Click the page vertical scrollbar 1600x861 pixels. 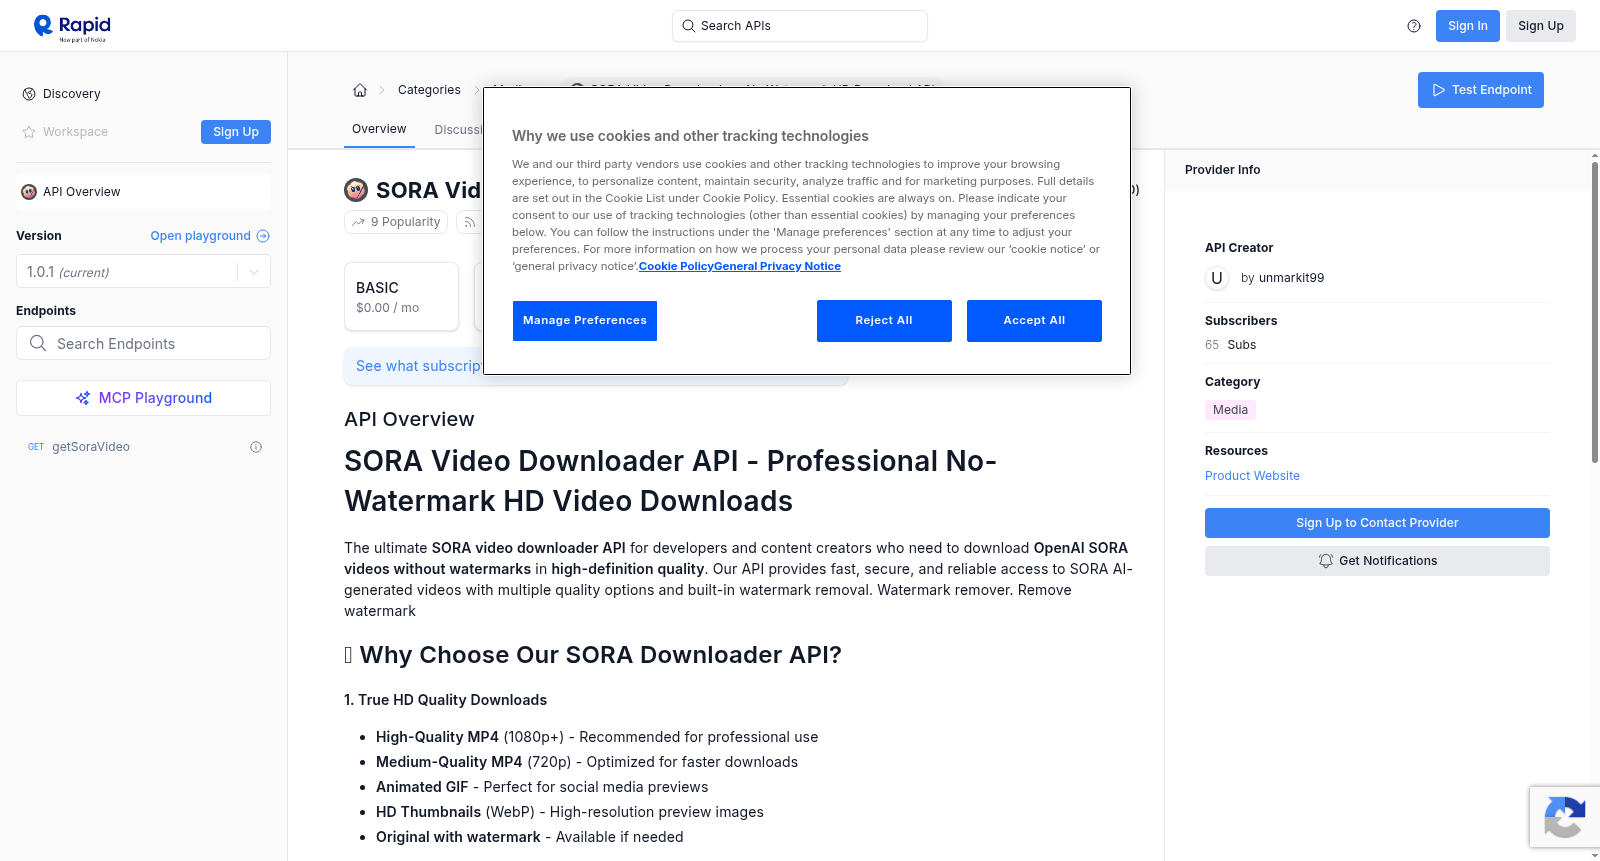pos(1595,312)
